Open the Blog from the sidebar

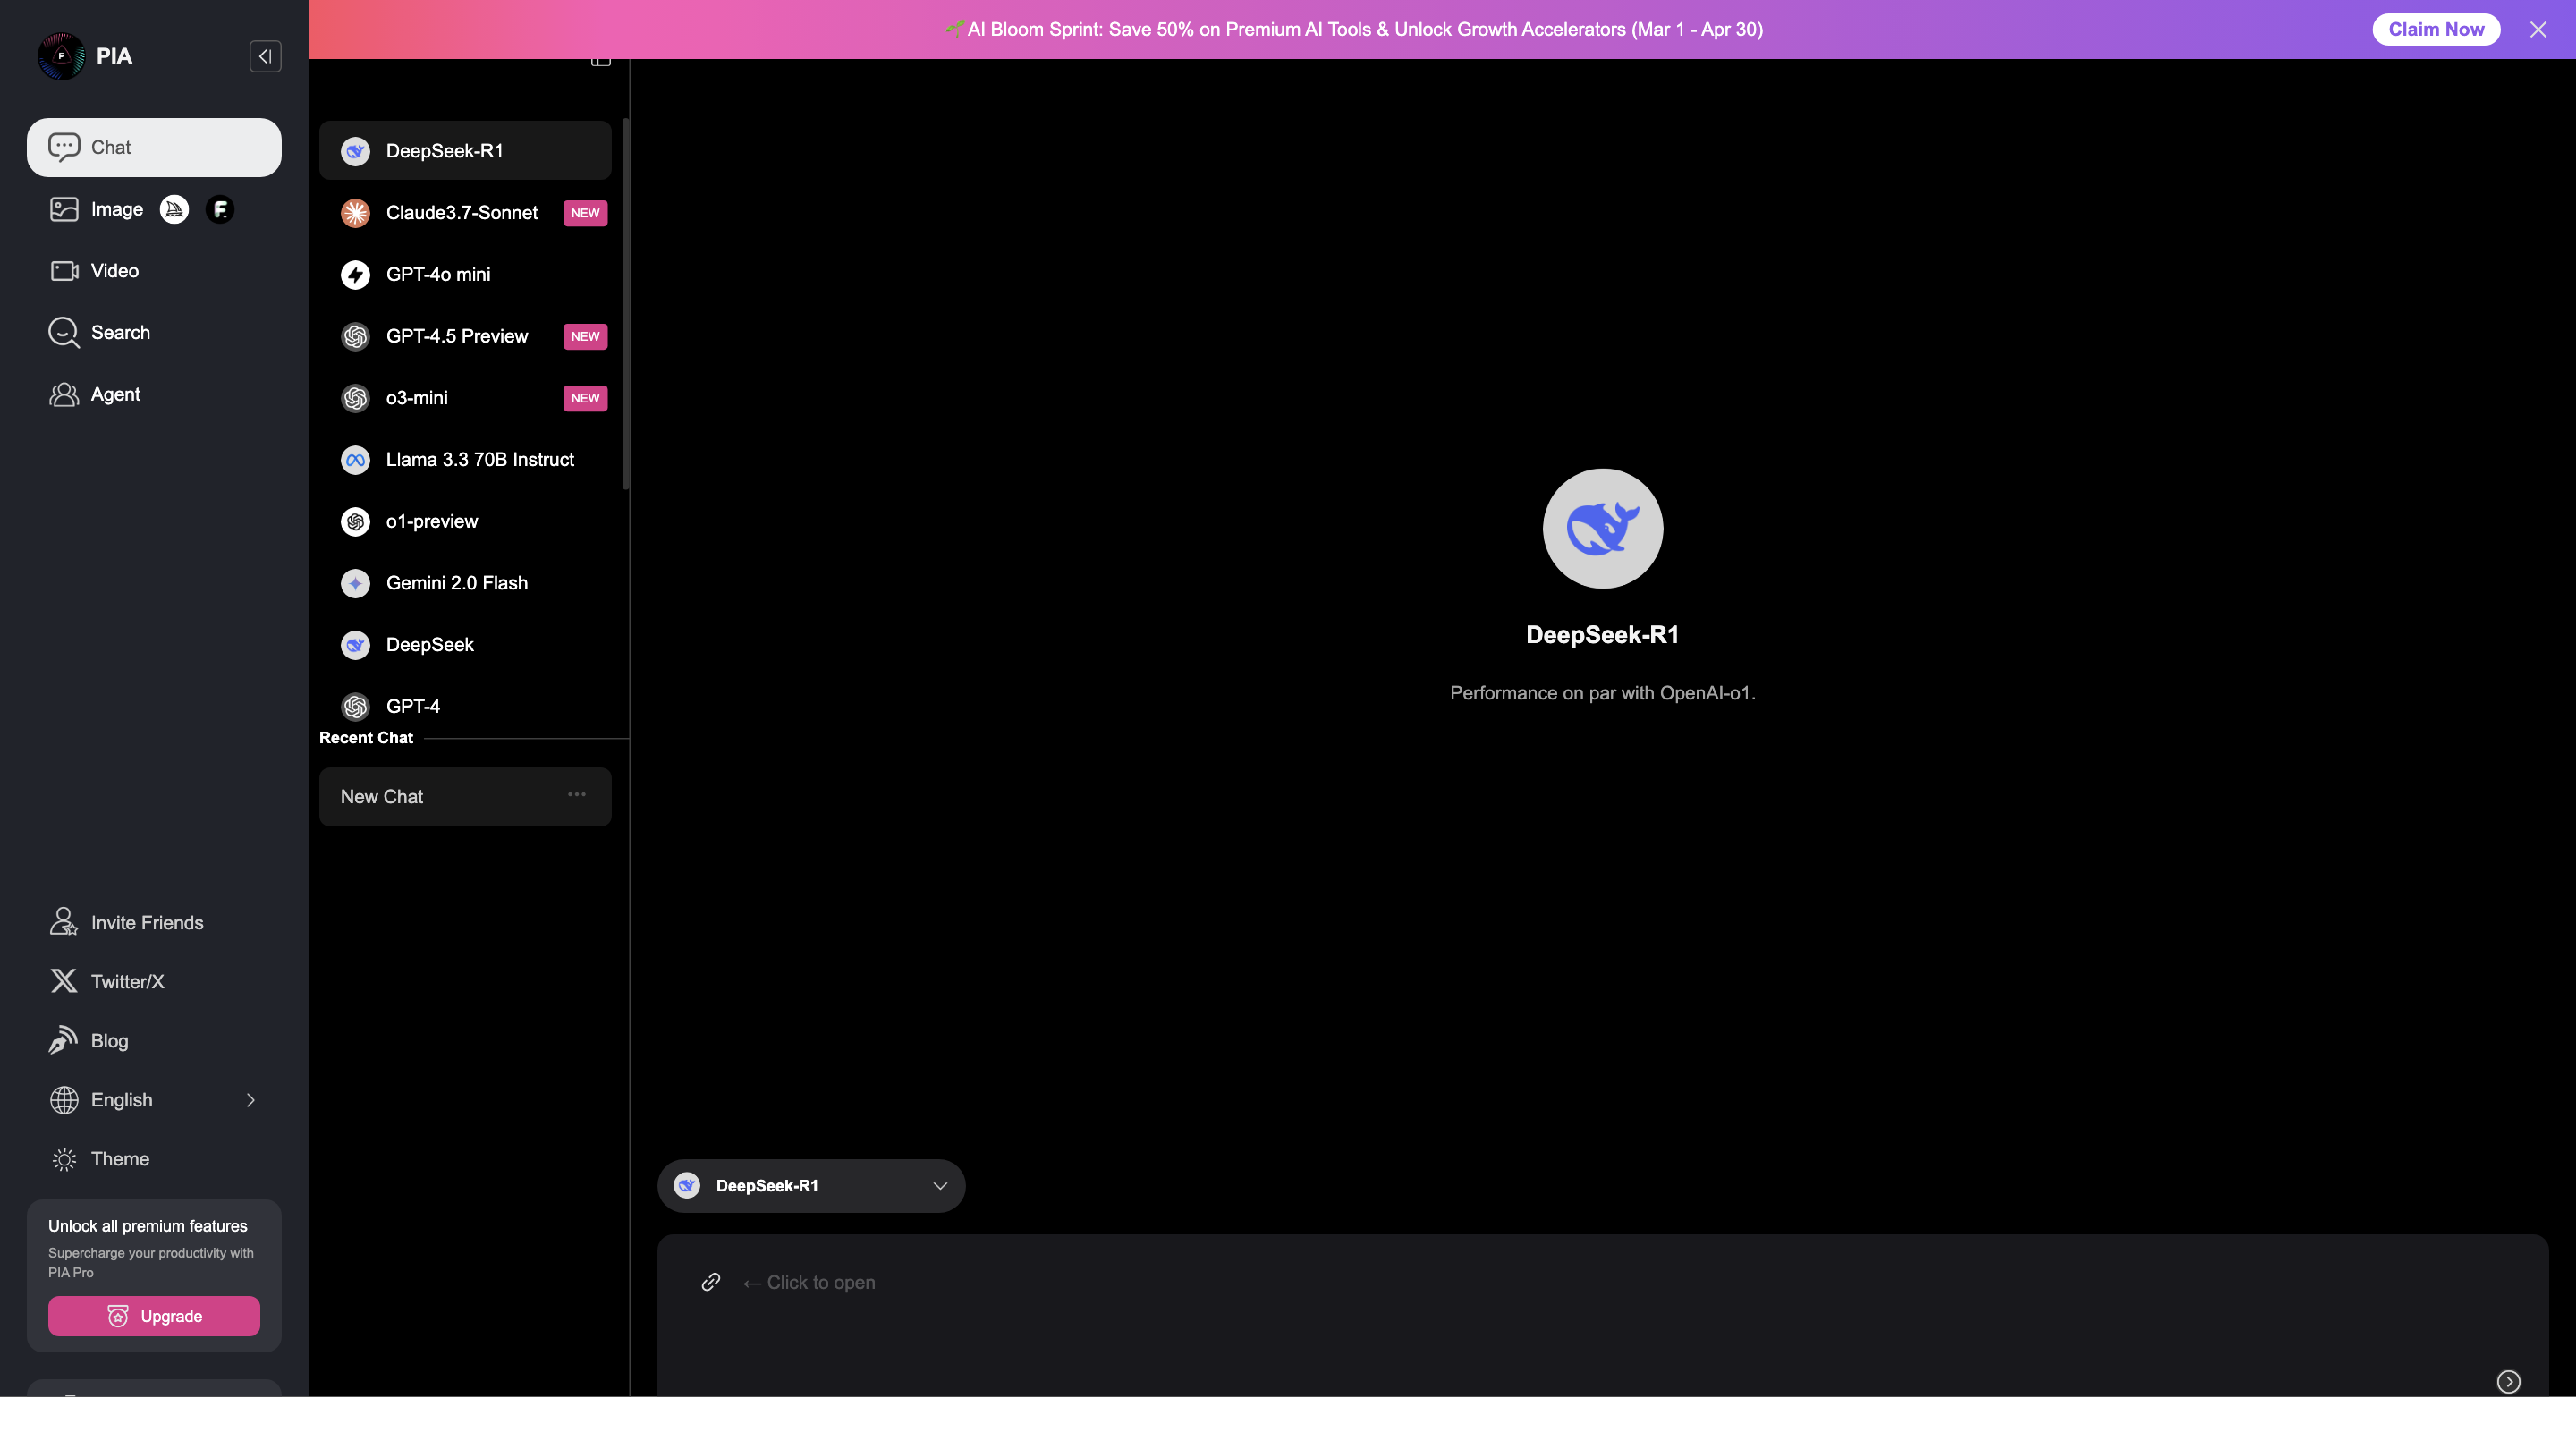click(x=64, y=1040)
